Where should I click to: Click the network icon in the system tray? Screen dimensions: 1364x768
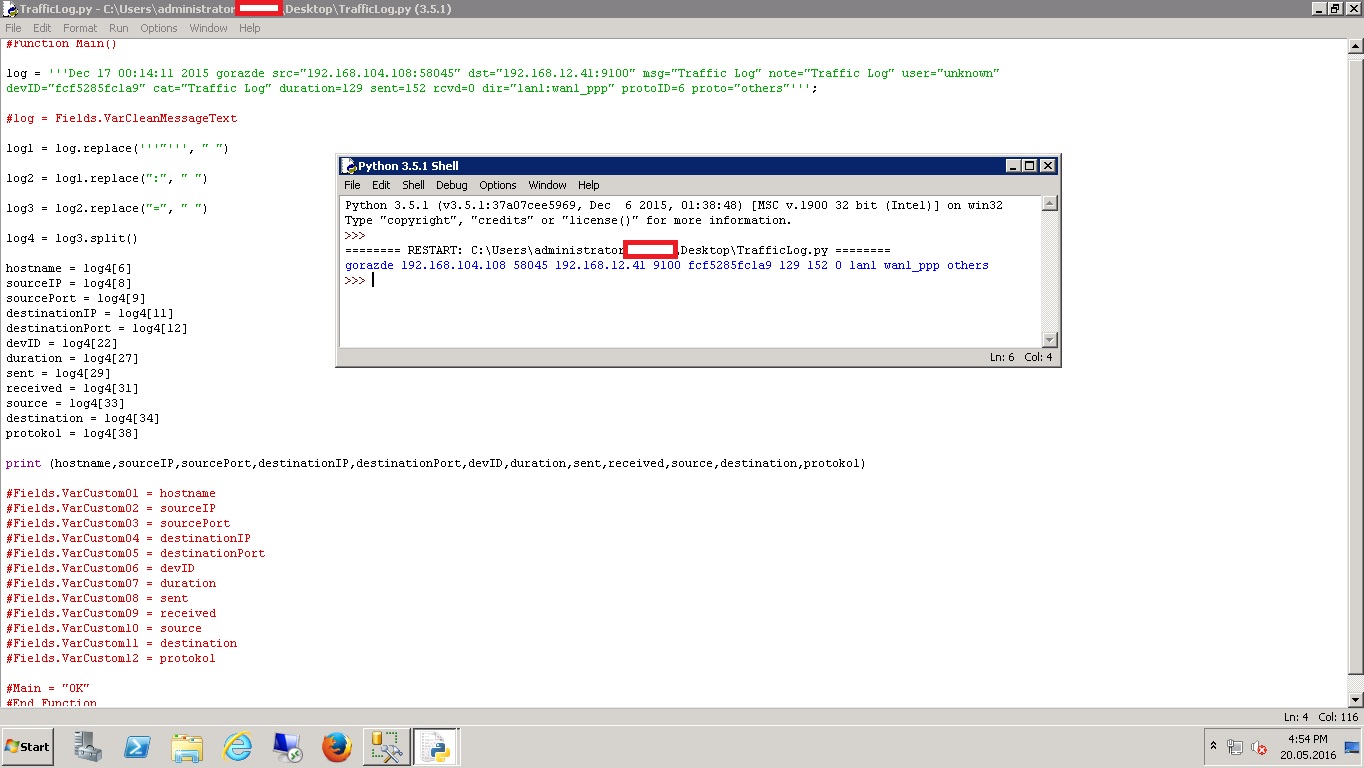click(1234, 748)
